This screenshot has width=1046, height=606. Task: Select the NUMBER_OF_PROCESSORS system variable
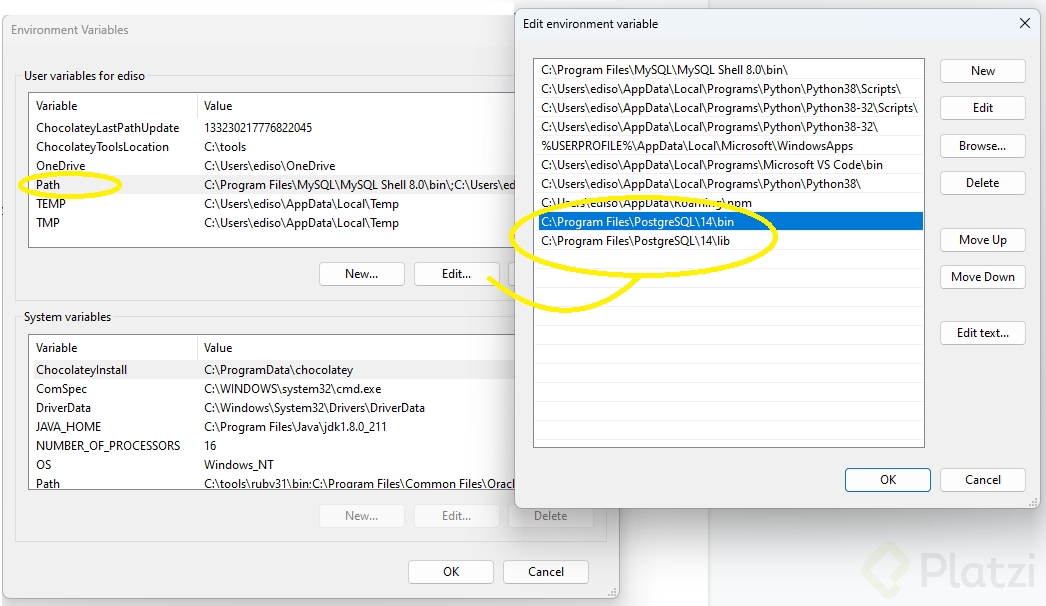[108, 446]
